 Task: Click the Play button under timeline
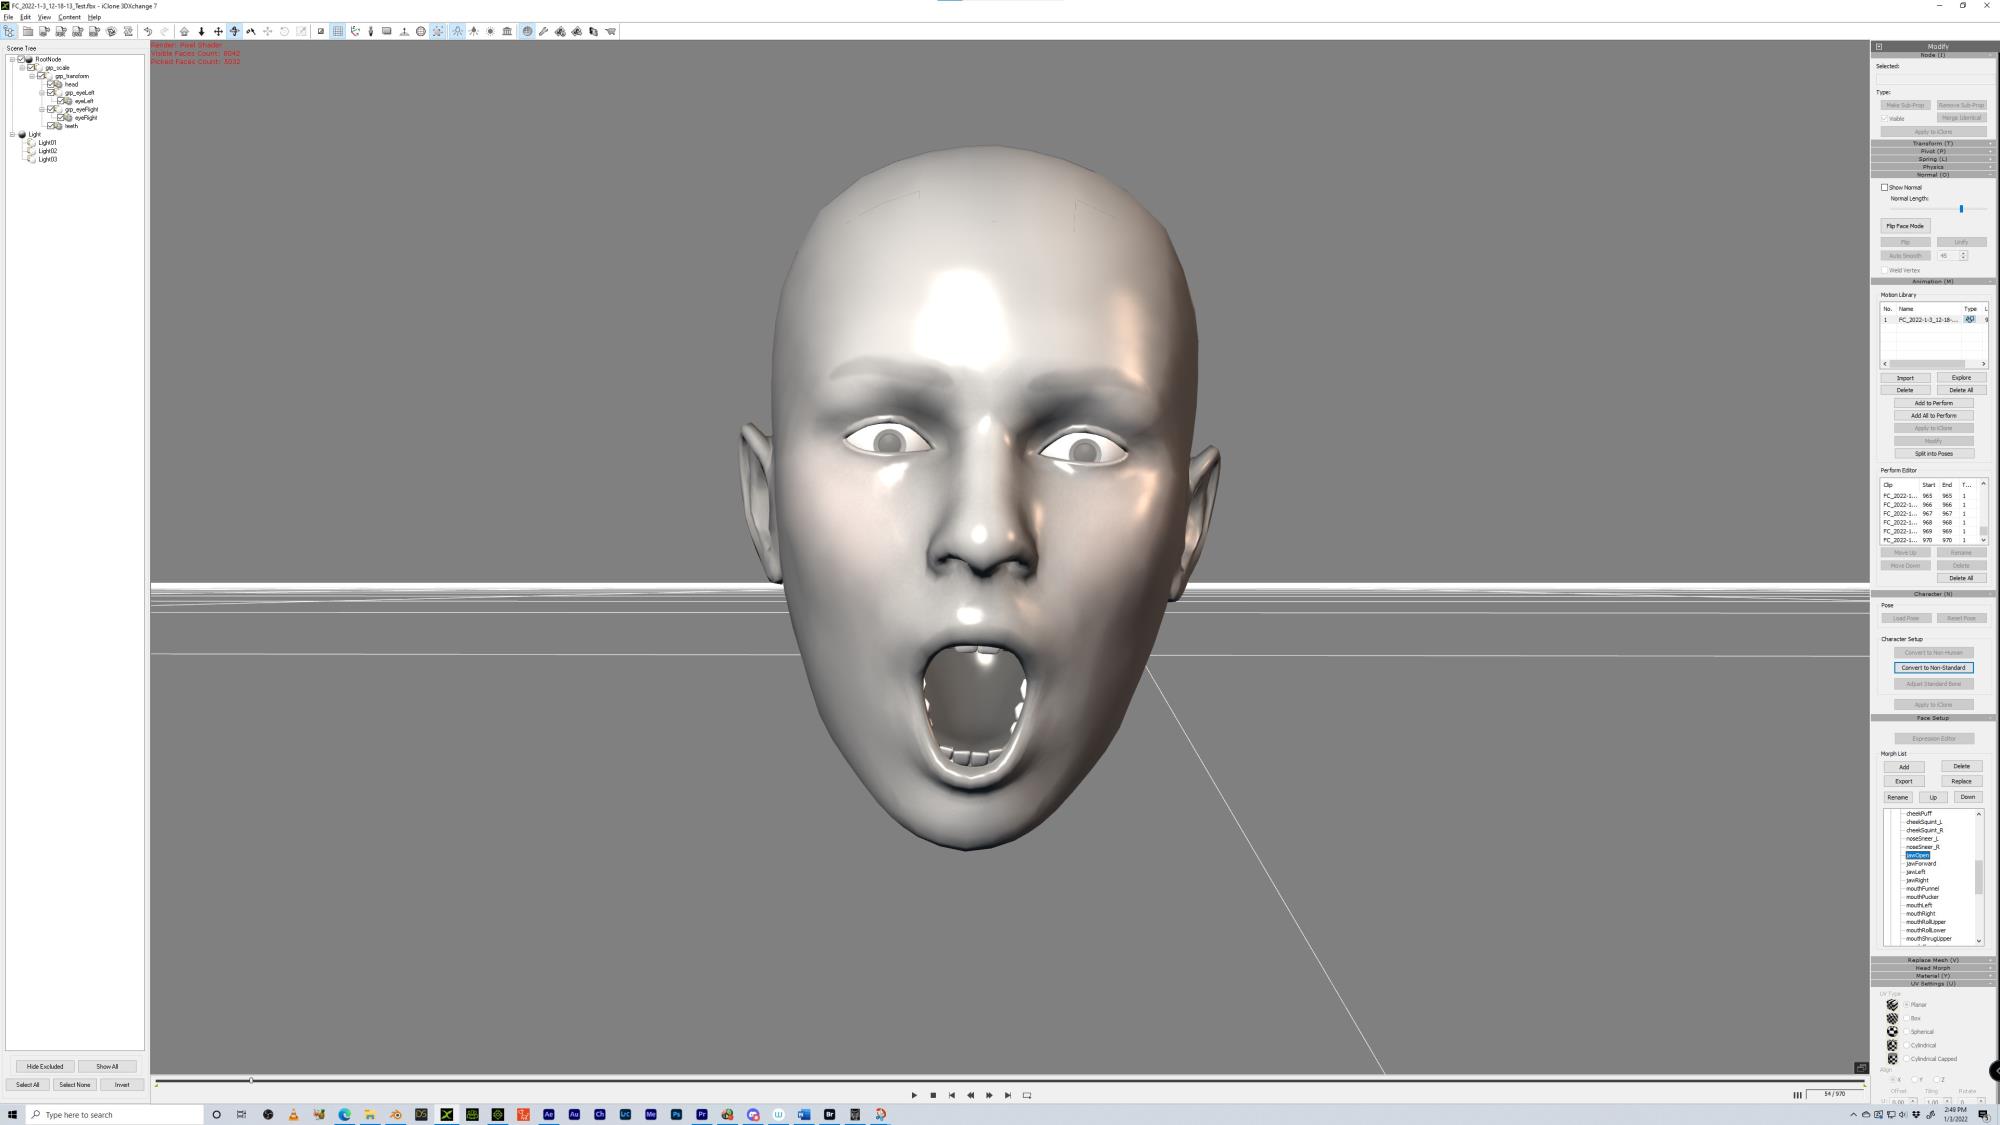[914, 1095]
